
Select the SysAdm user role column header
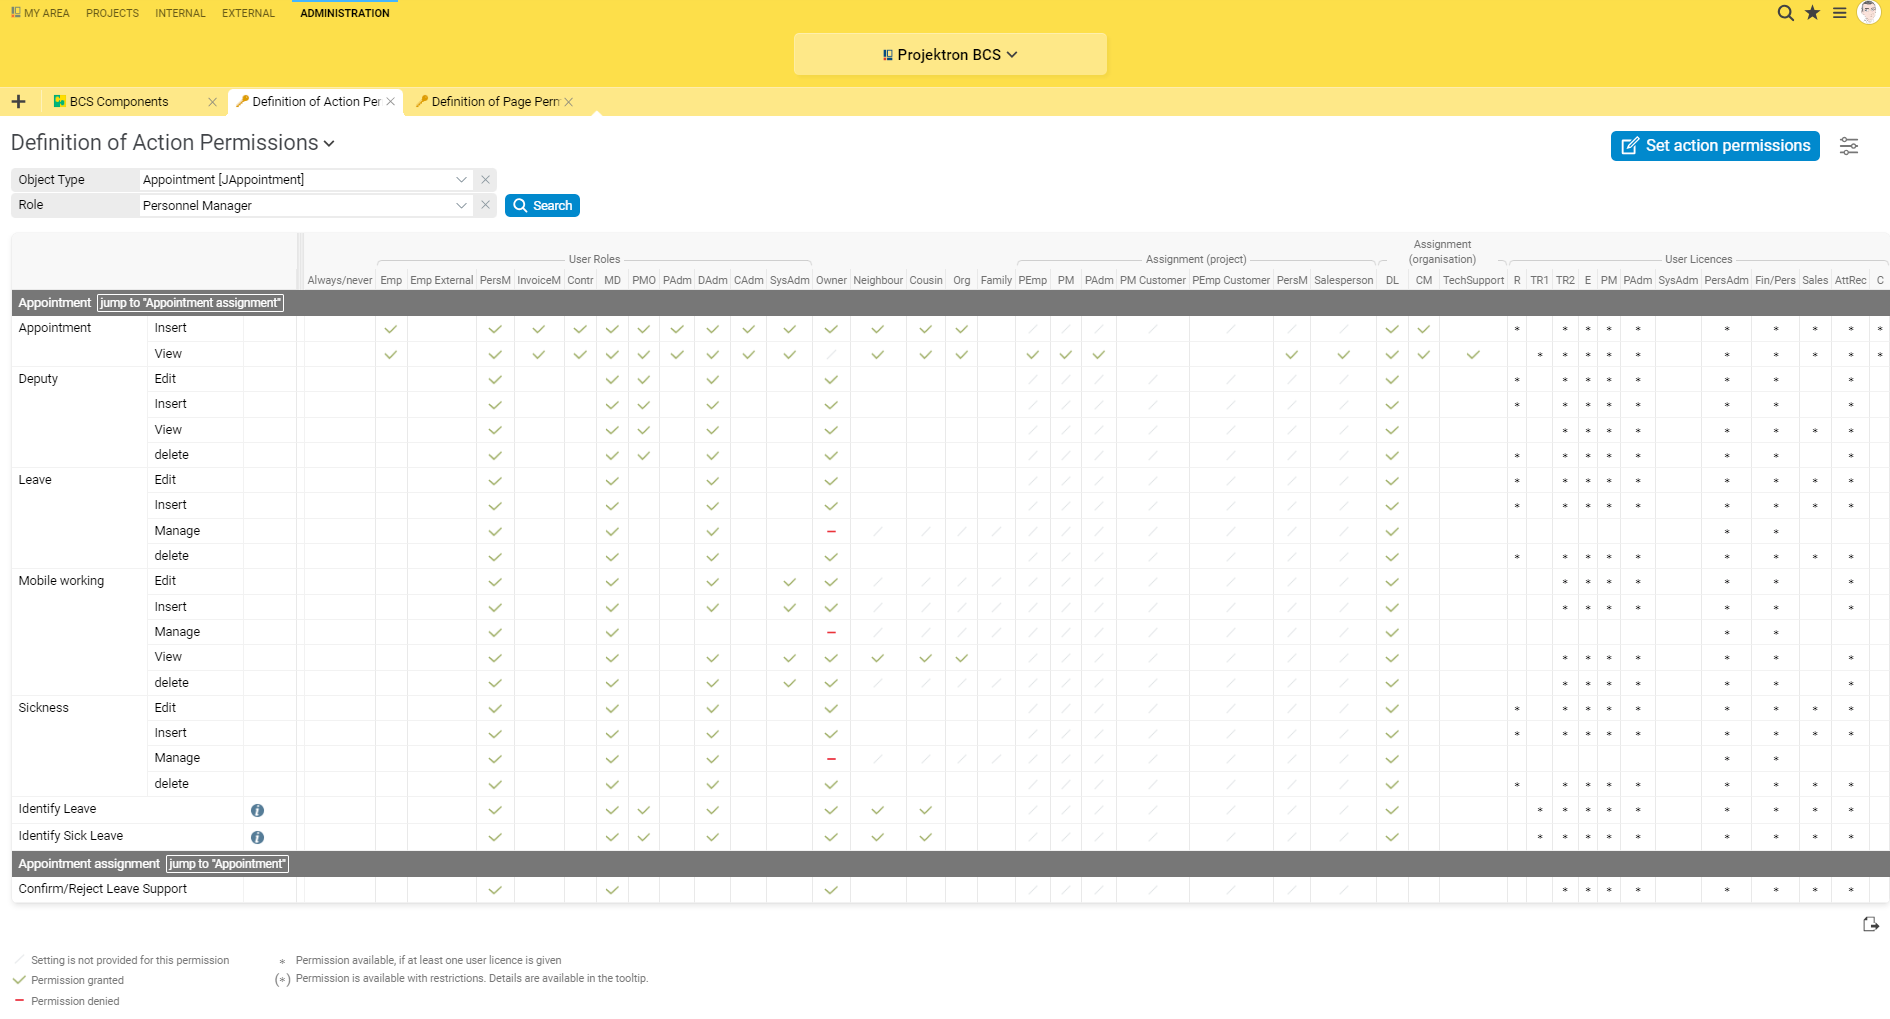pos(790,281)
